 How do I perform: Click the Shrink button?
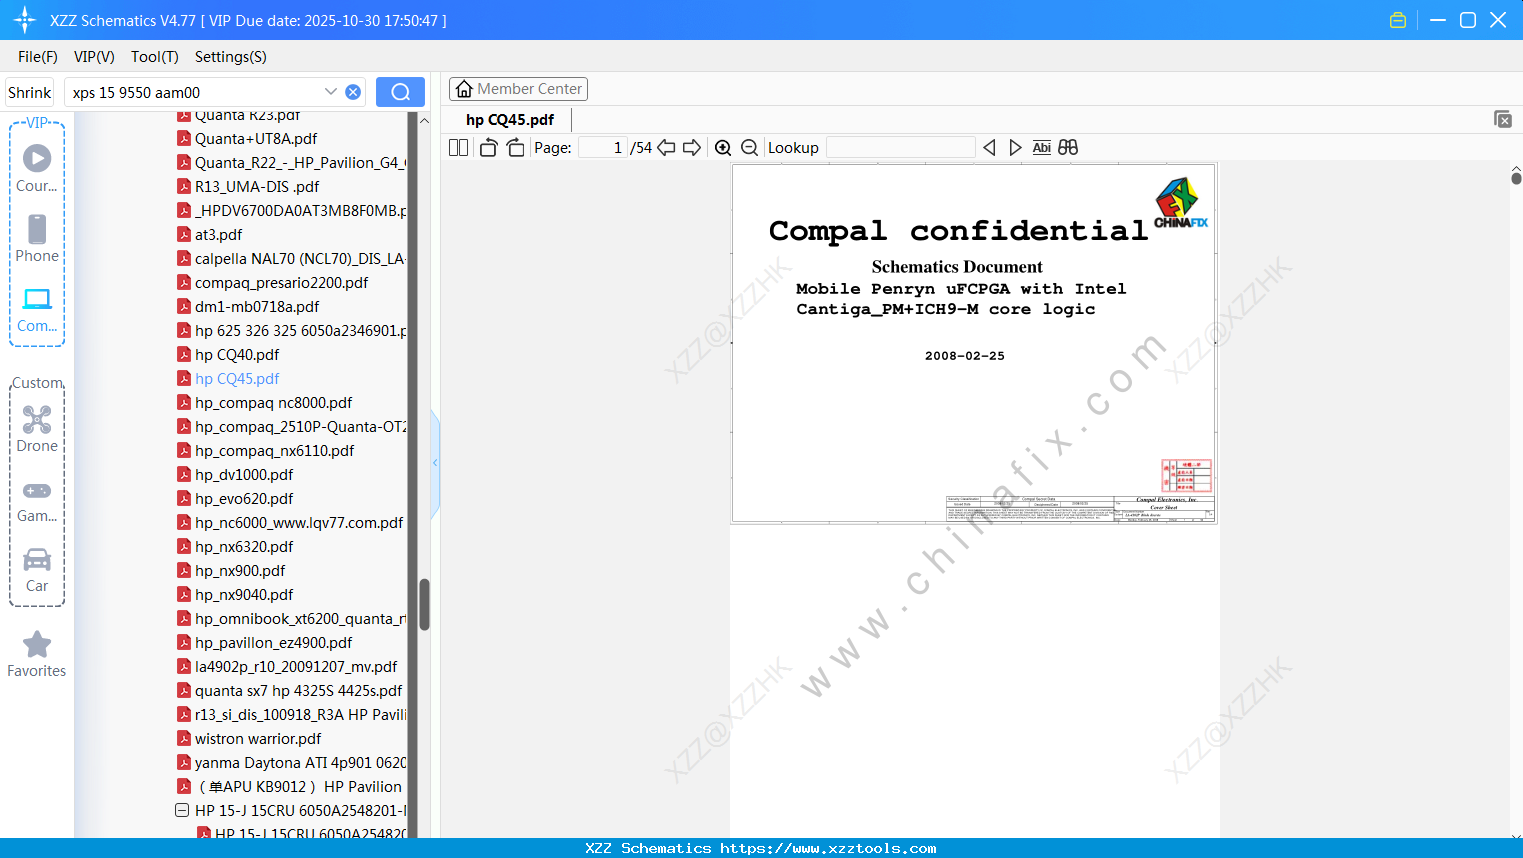pyautogui.click(x=29, y=92)
